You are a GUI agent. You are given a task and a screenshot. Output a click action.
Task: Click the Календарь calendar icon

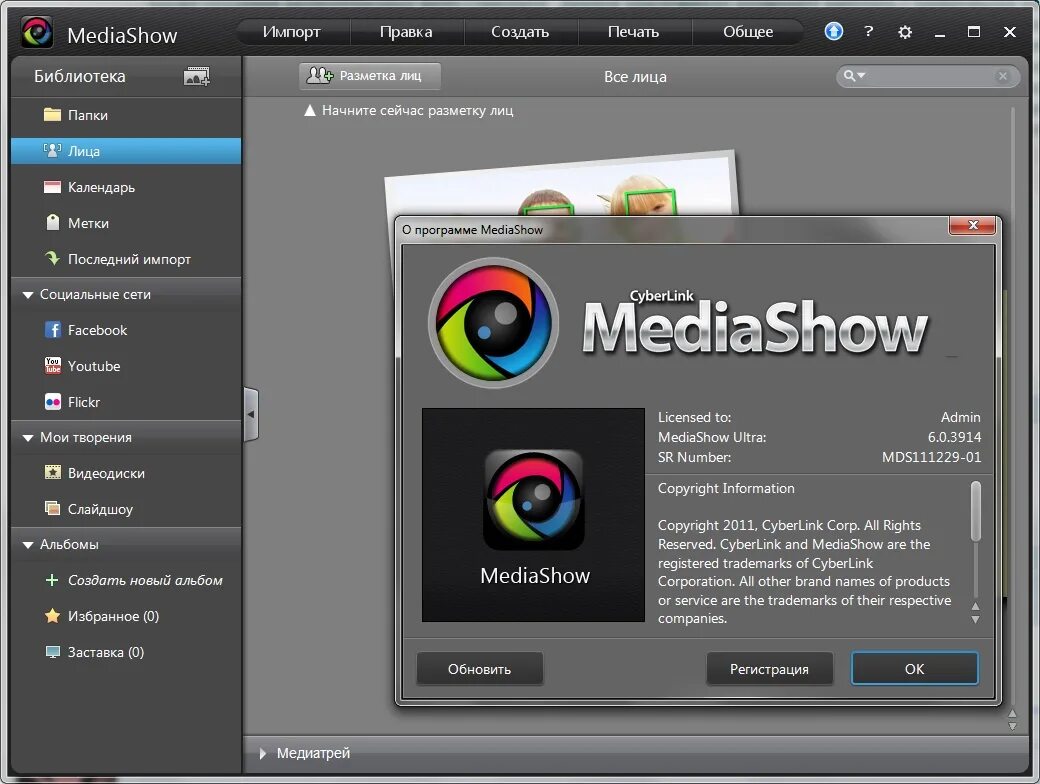(x=52, y=187)
